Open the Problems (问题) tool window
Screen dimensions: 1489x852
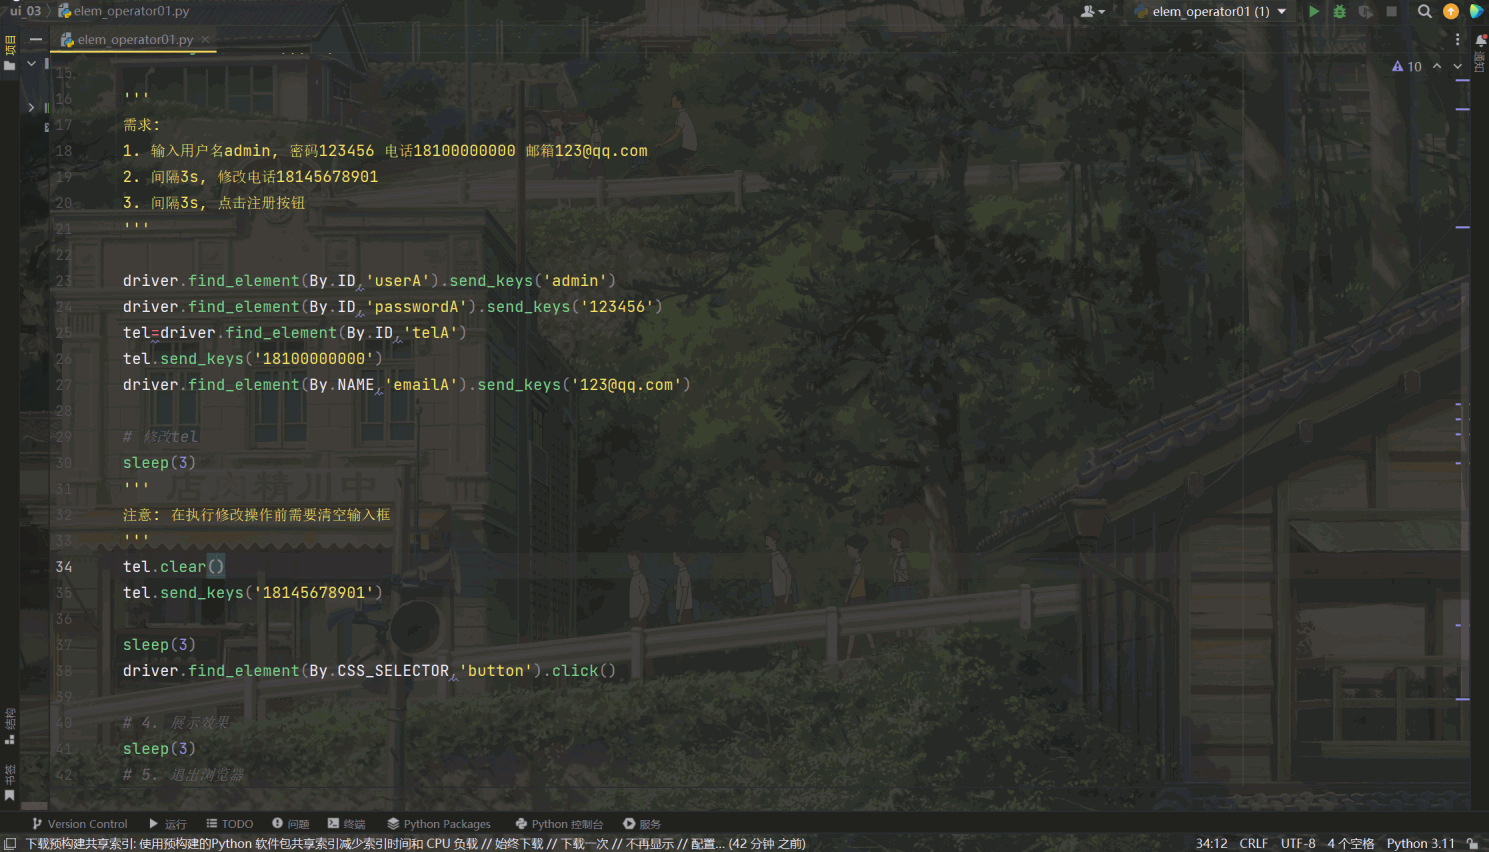click(291, 824)
